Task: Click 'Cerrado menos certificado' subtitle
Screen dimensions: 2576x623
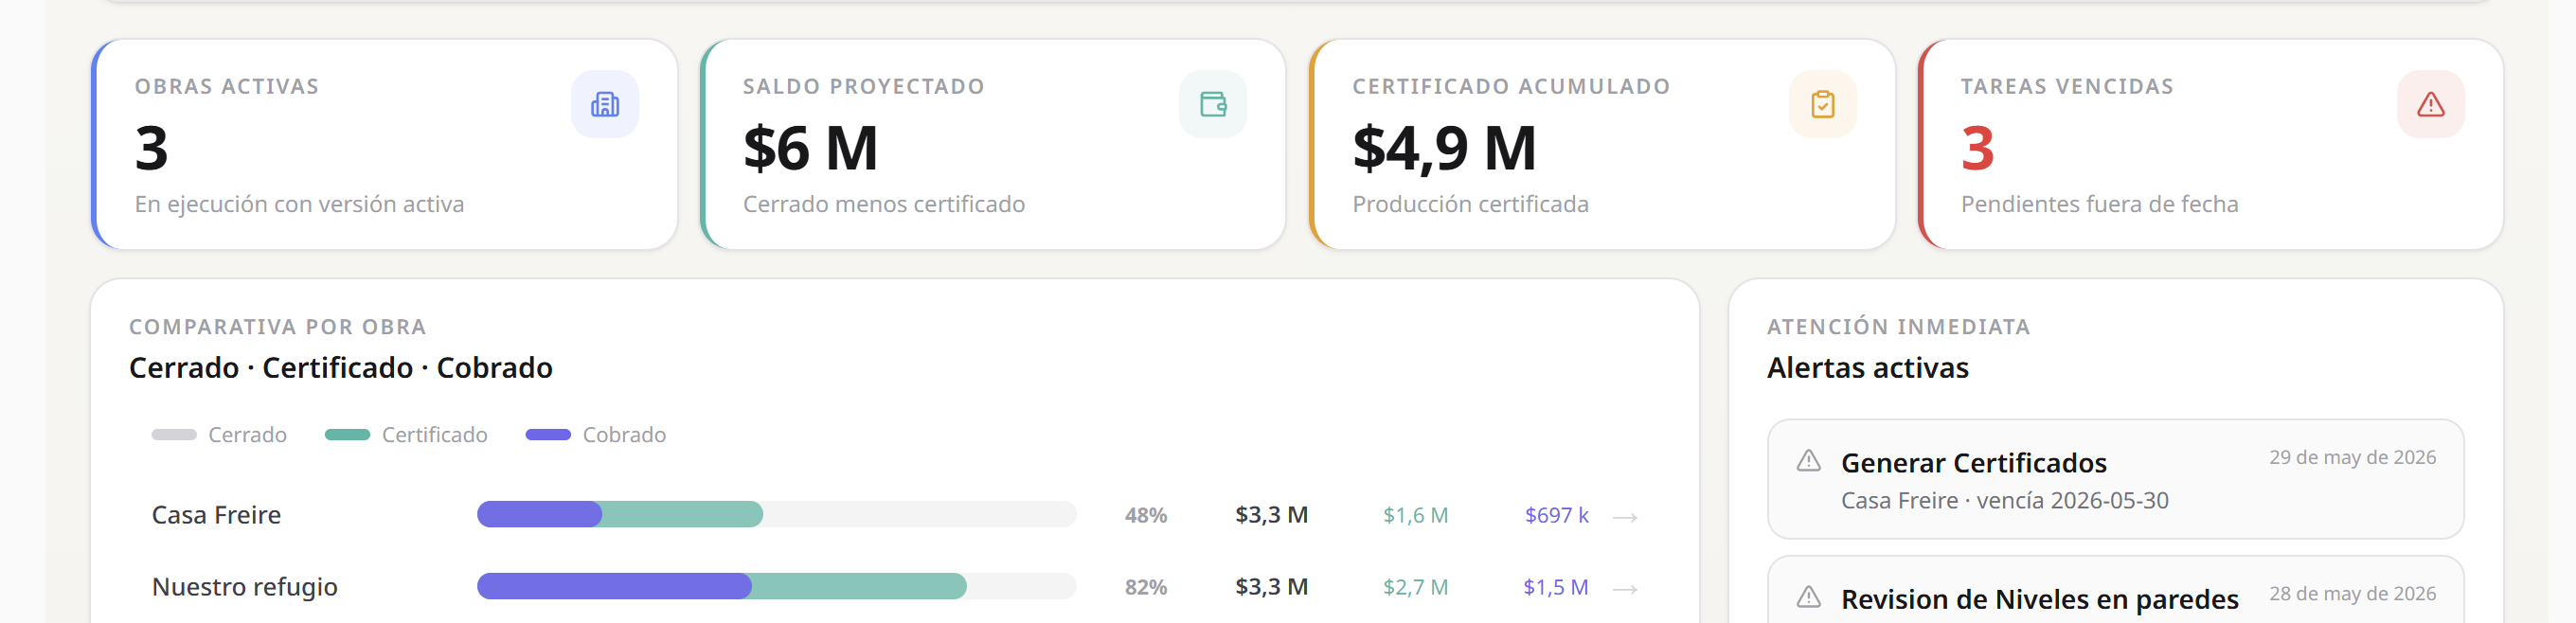Action: tap(884, 204)
